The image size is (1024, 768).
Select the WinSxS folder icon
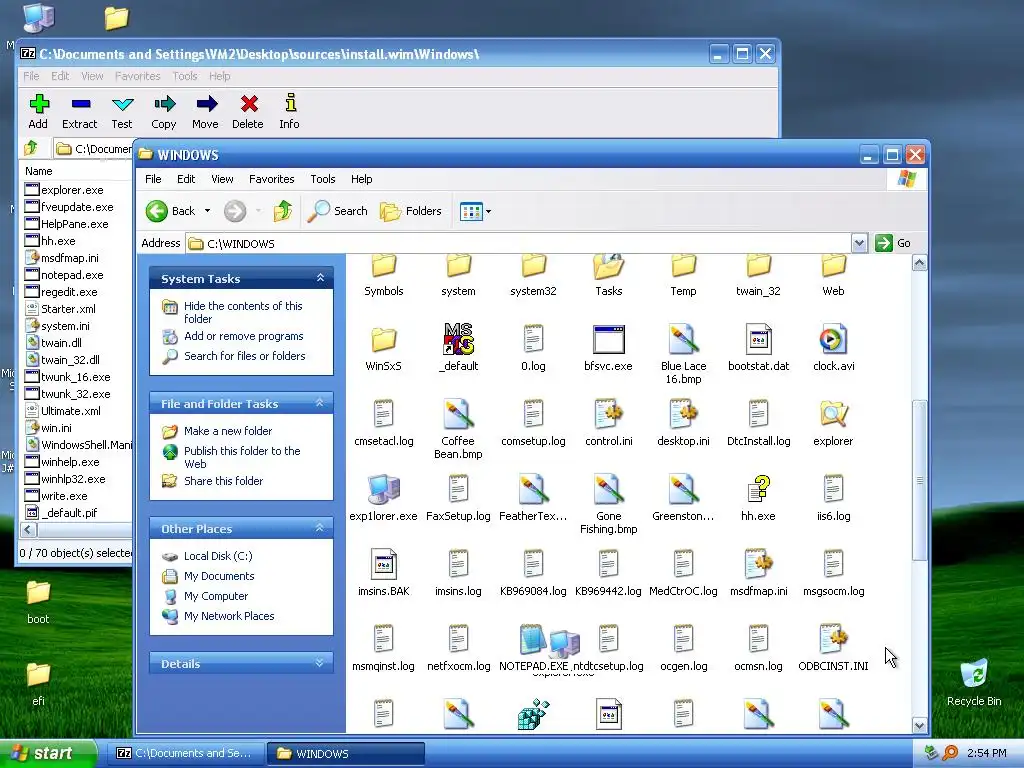384,340
